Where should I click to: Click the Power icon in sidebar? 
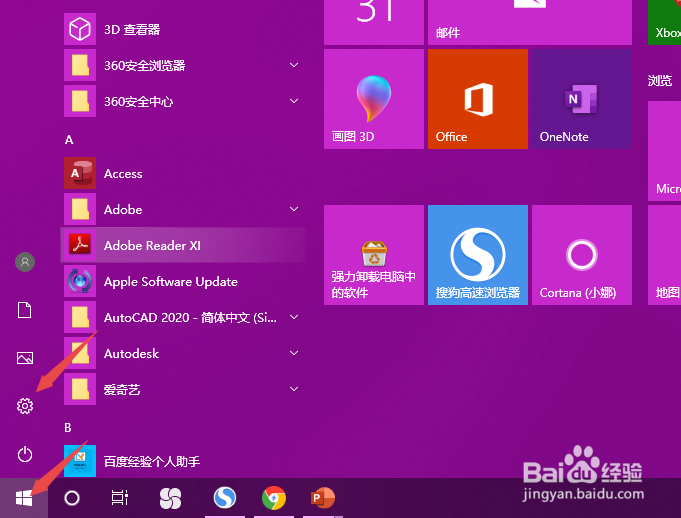pos(25,454)
